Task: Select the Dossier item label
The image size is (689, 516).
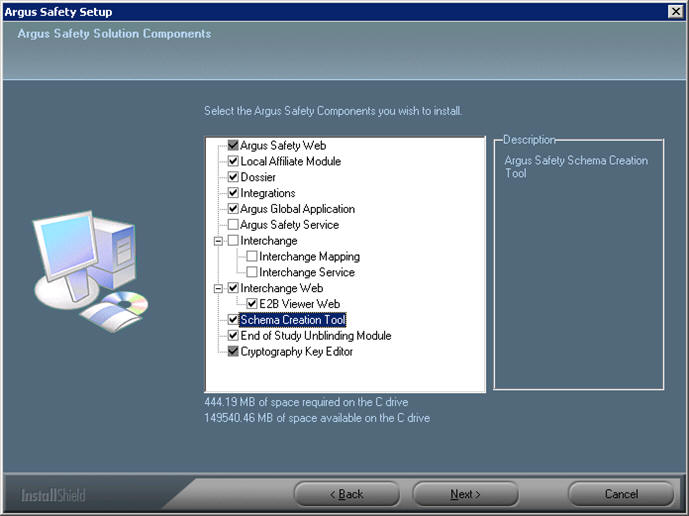Action: tap(258, 177)
